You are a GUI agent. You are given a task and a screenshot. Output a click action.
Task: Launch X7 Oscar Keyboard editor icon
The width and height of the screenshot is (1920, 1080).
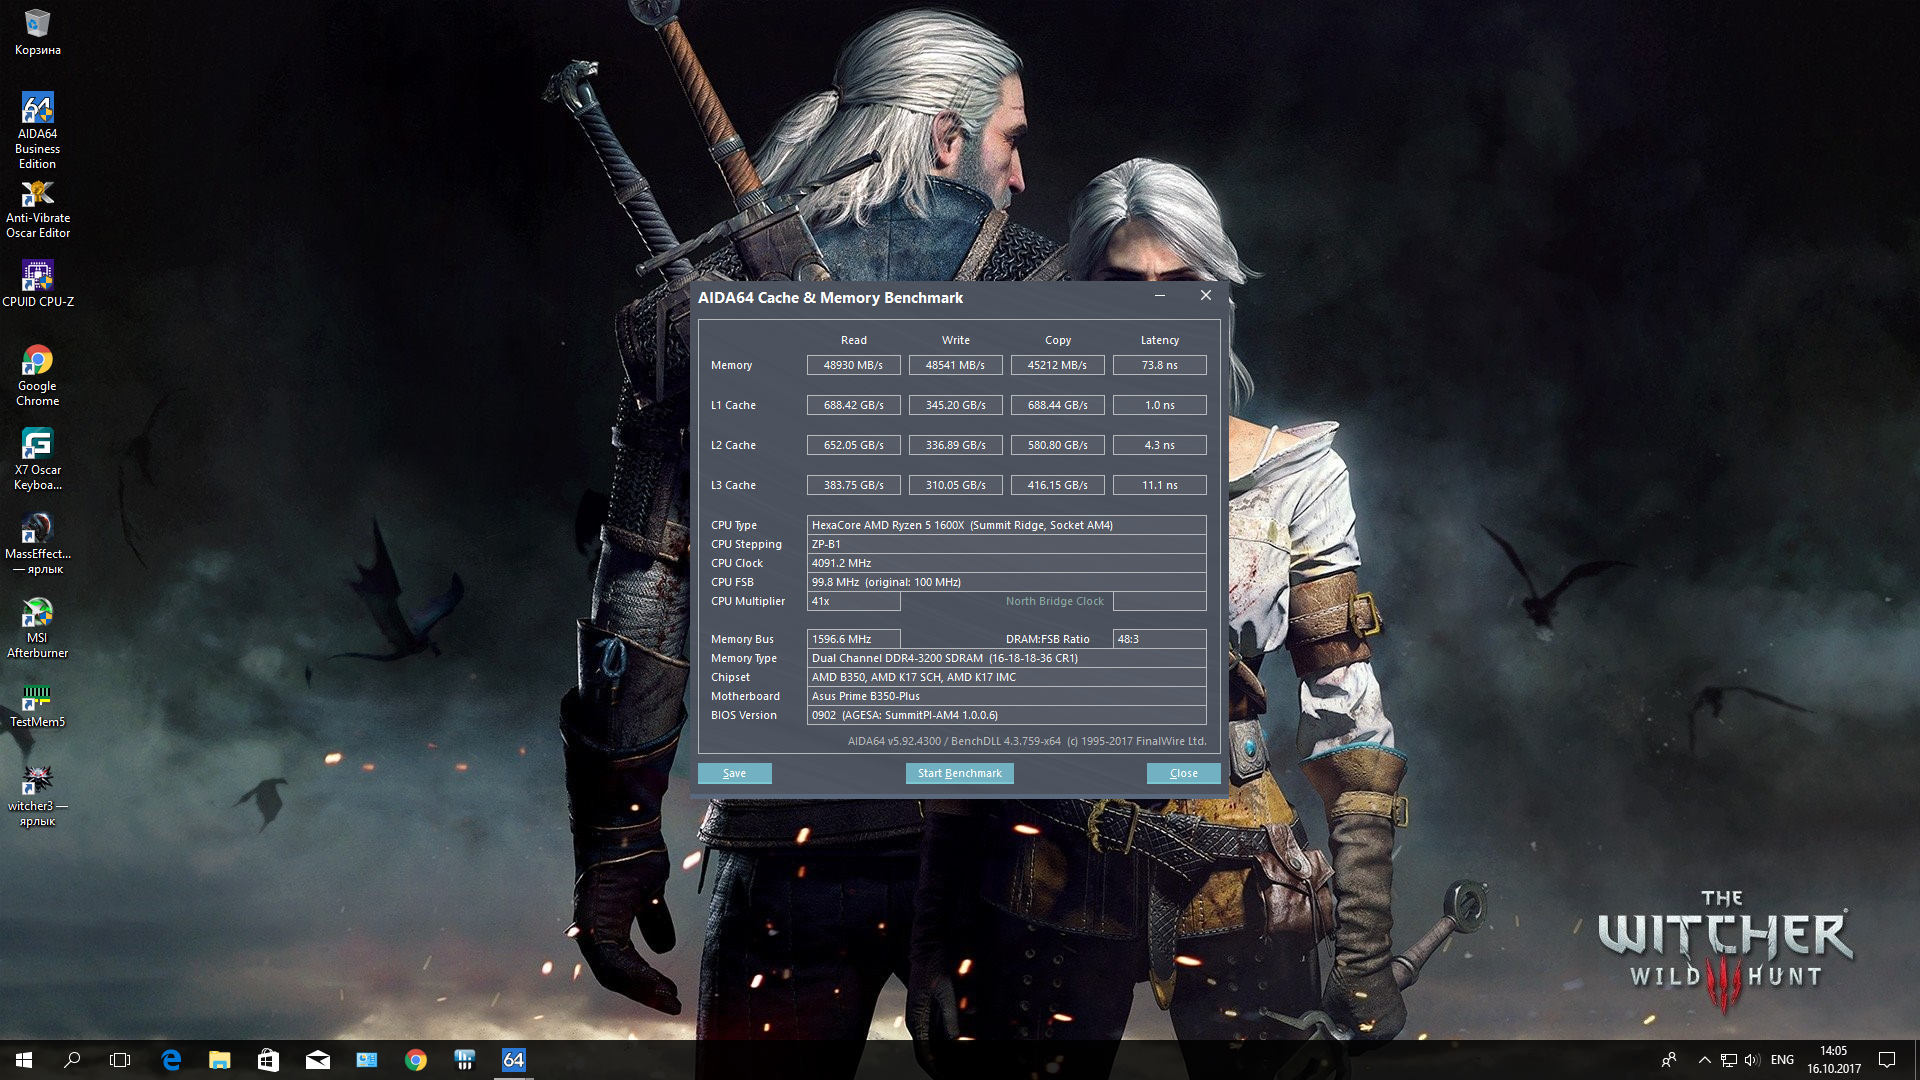tap(37, 445)
